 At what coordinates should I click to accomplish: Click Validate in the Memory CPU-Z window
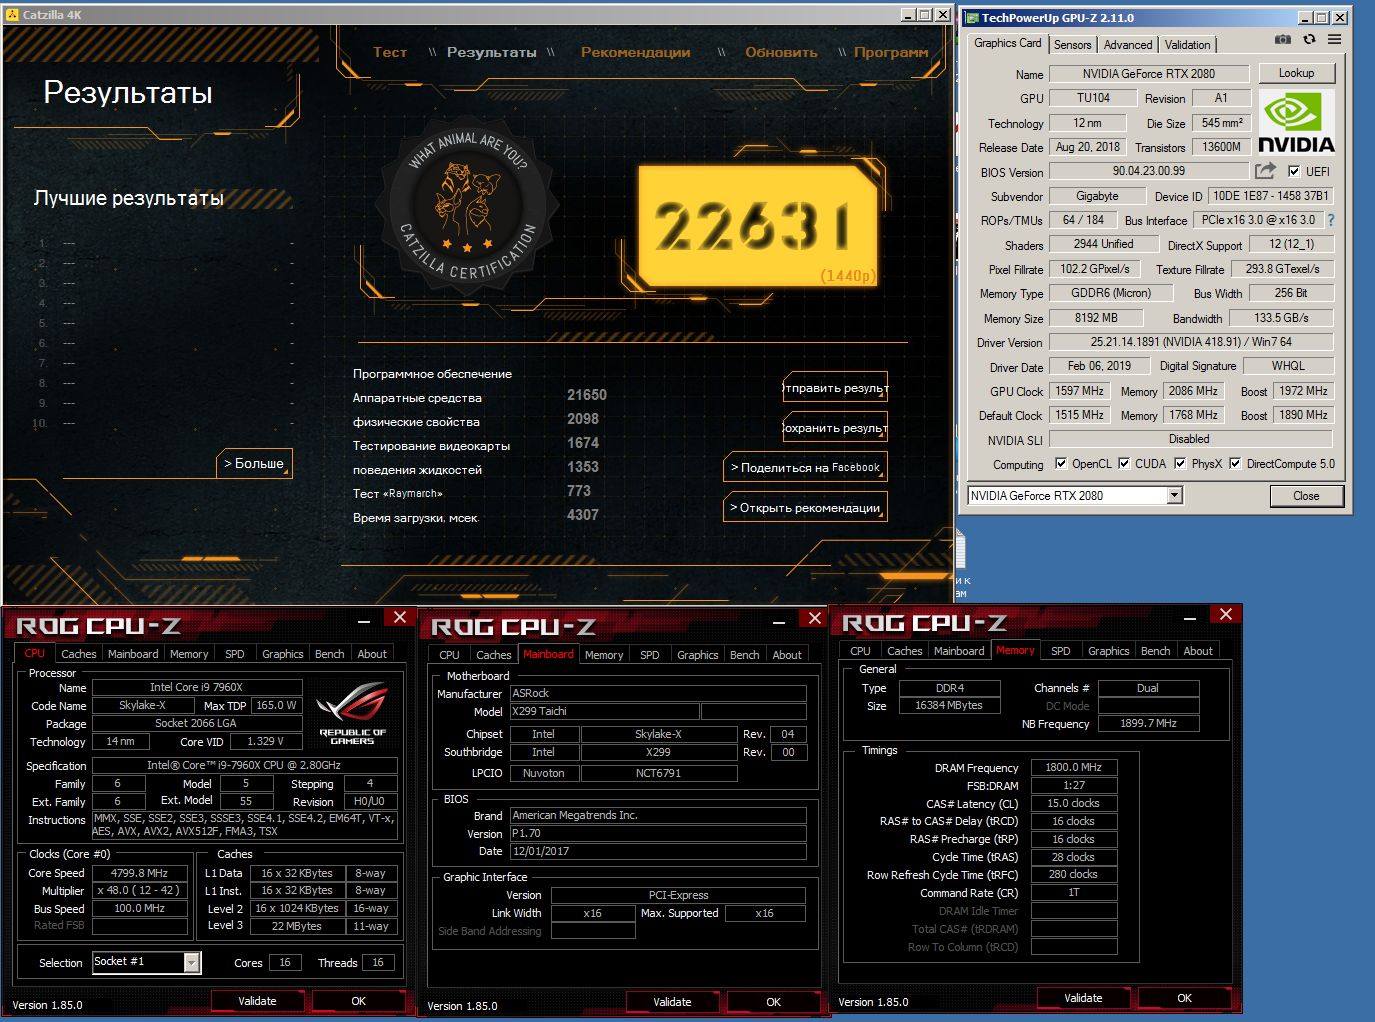coord(1083,998)
